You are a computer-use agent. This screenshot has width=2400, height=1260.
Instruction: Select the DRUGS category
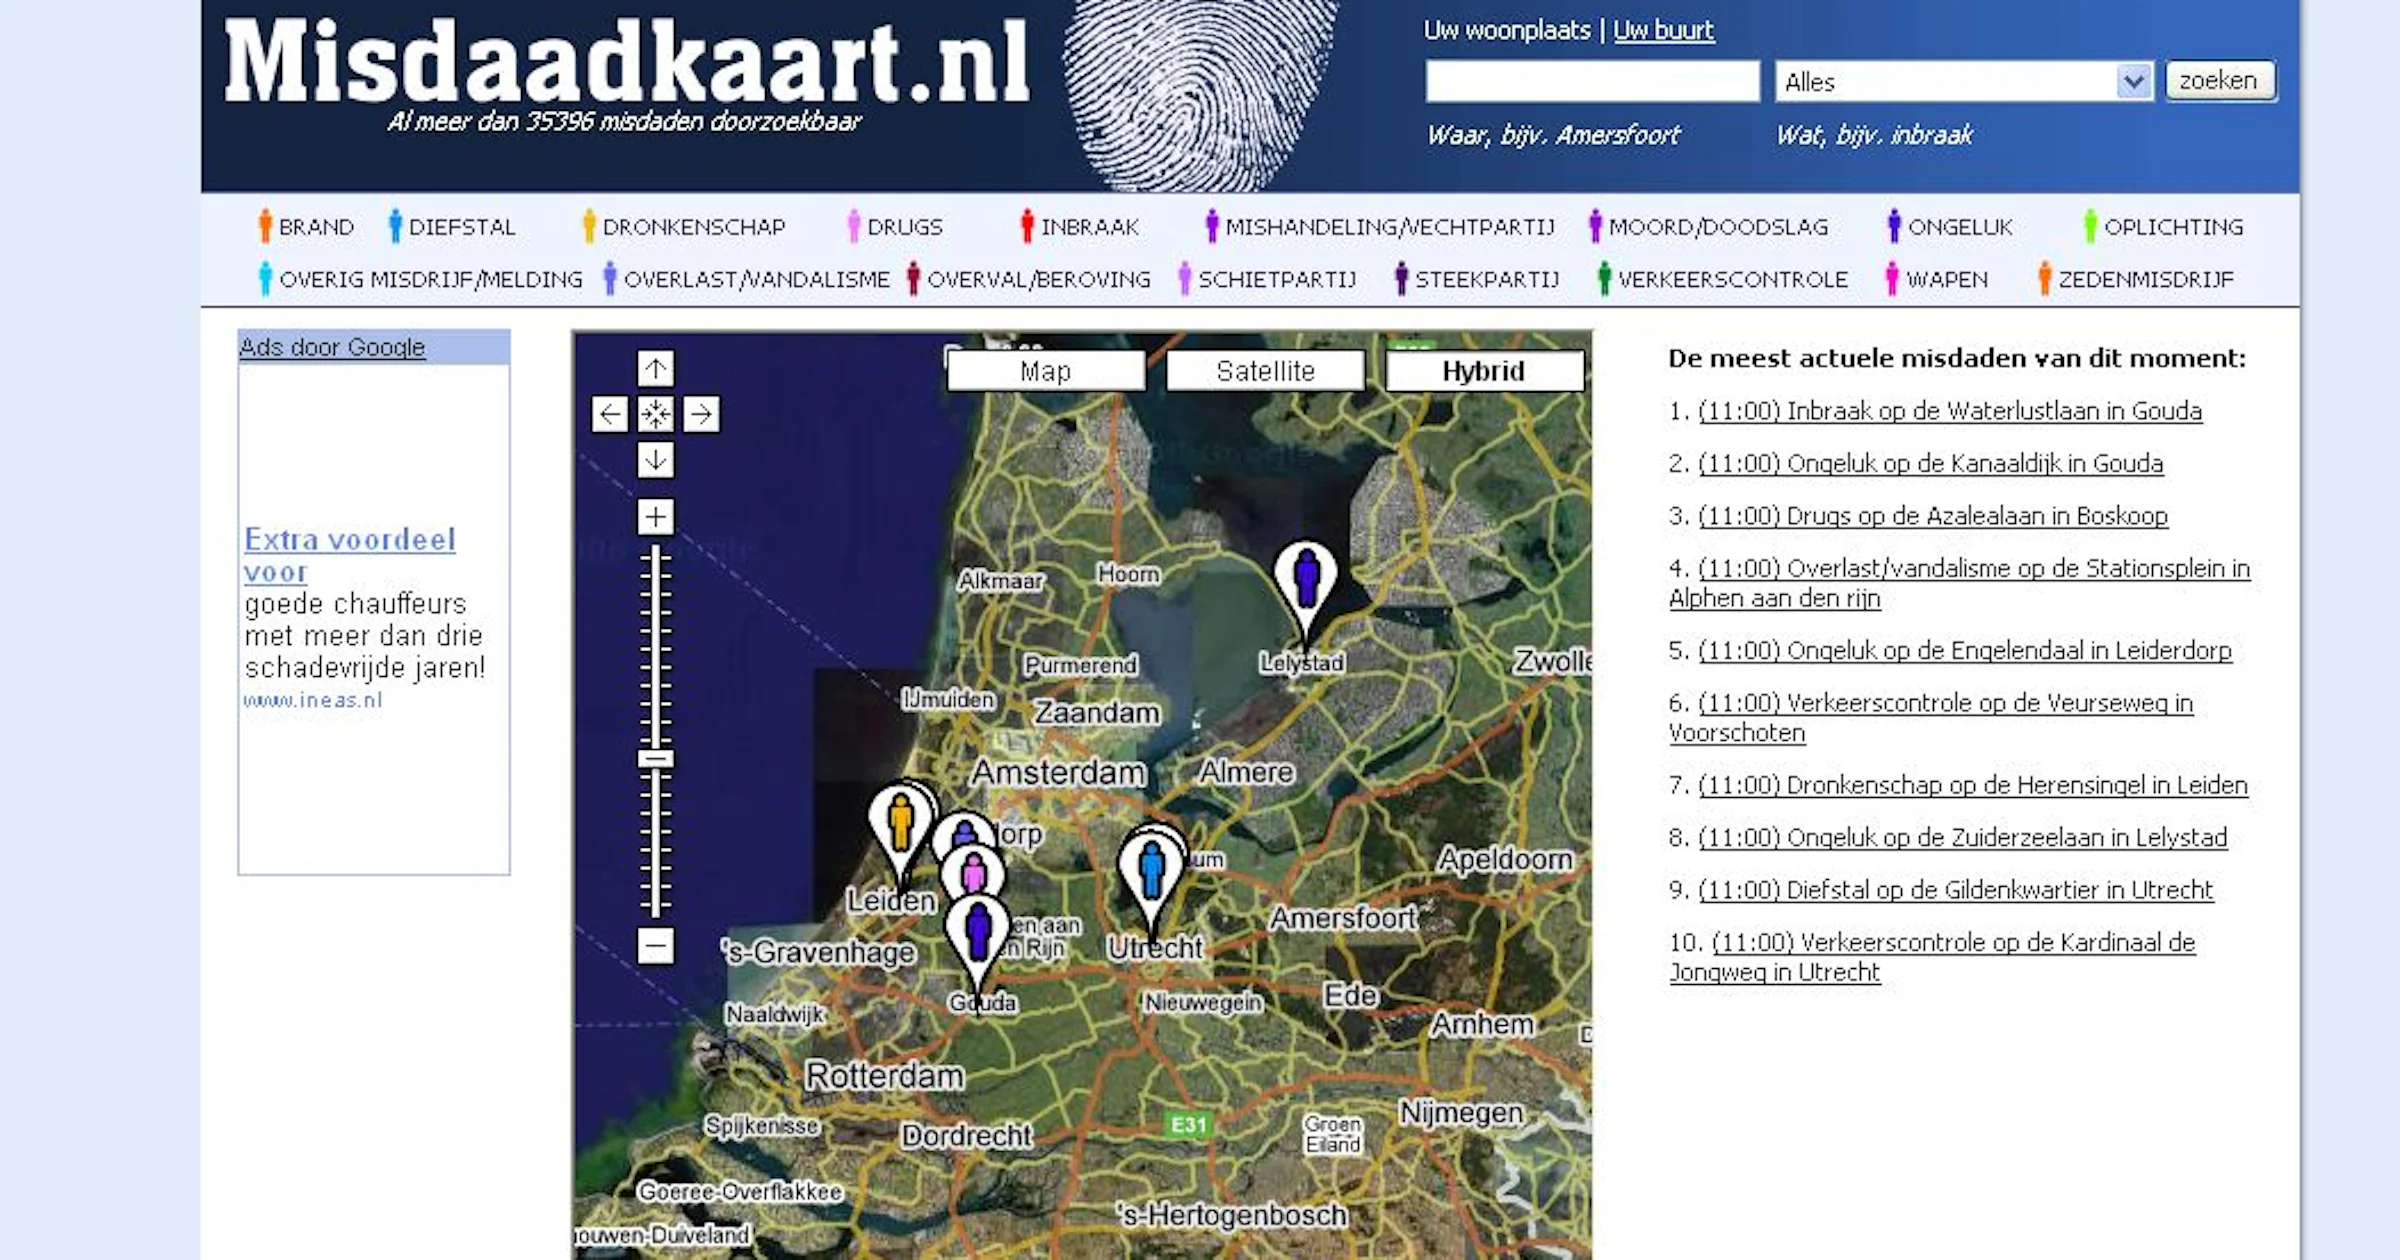(x=895, y=226)
